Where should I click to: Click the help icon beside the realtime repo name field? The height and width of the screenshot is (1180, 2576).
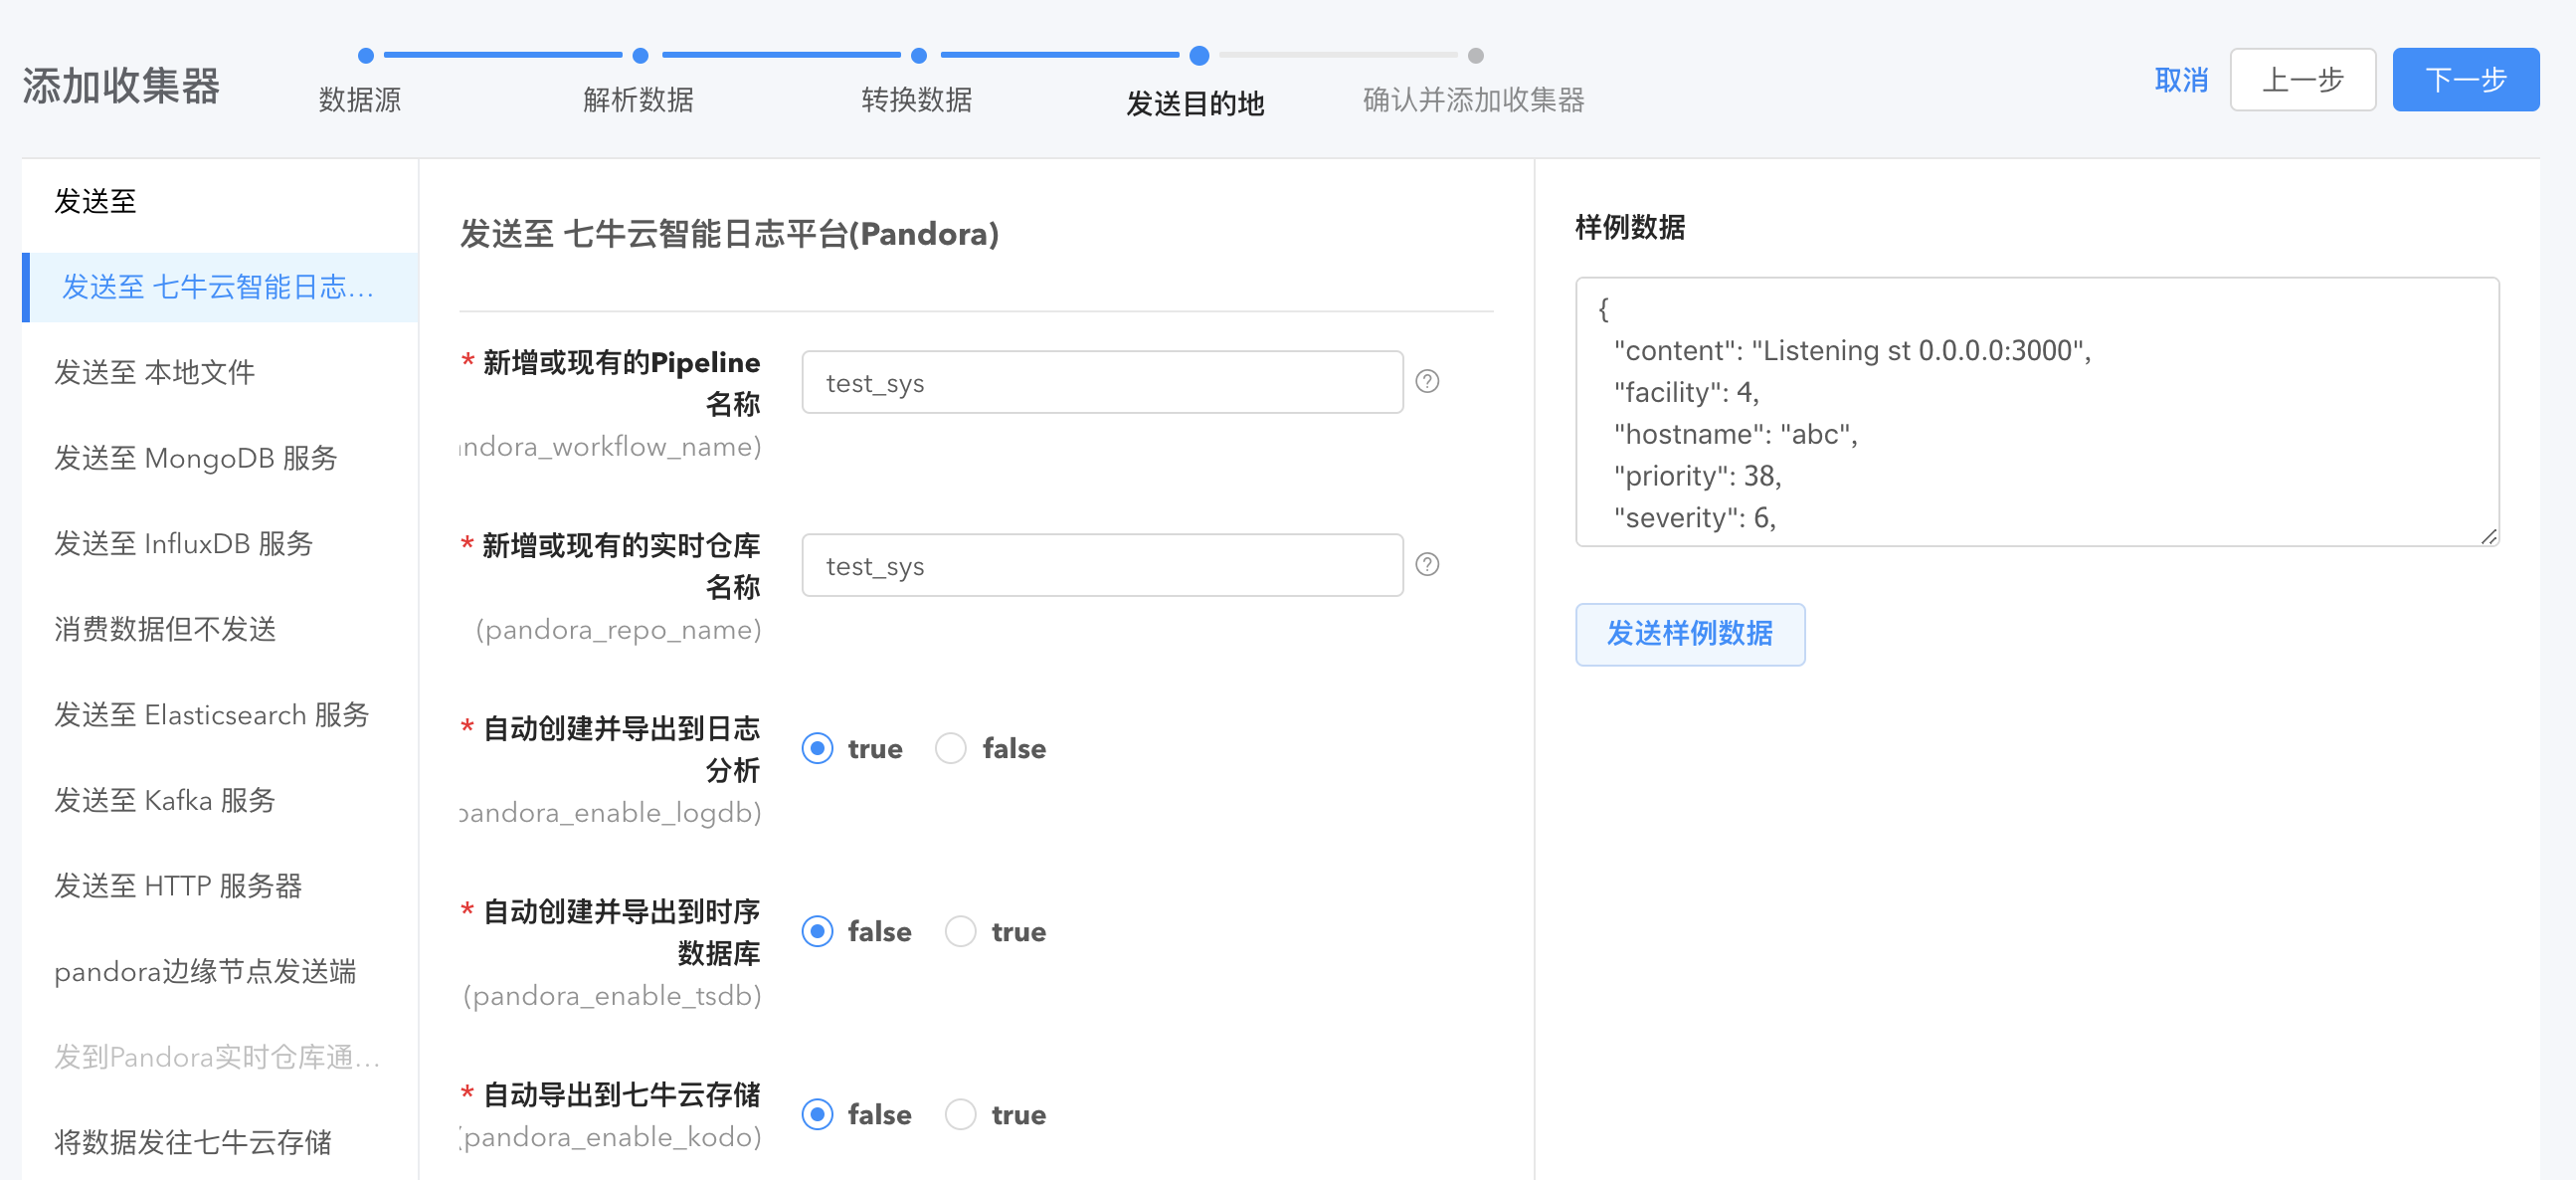point(1427,564)
